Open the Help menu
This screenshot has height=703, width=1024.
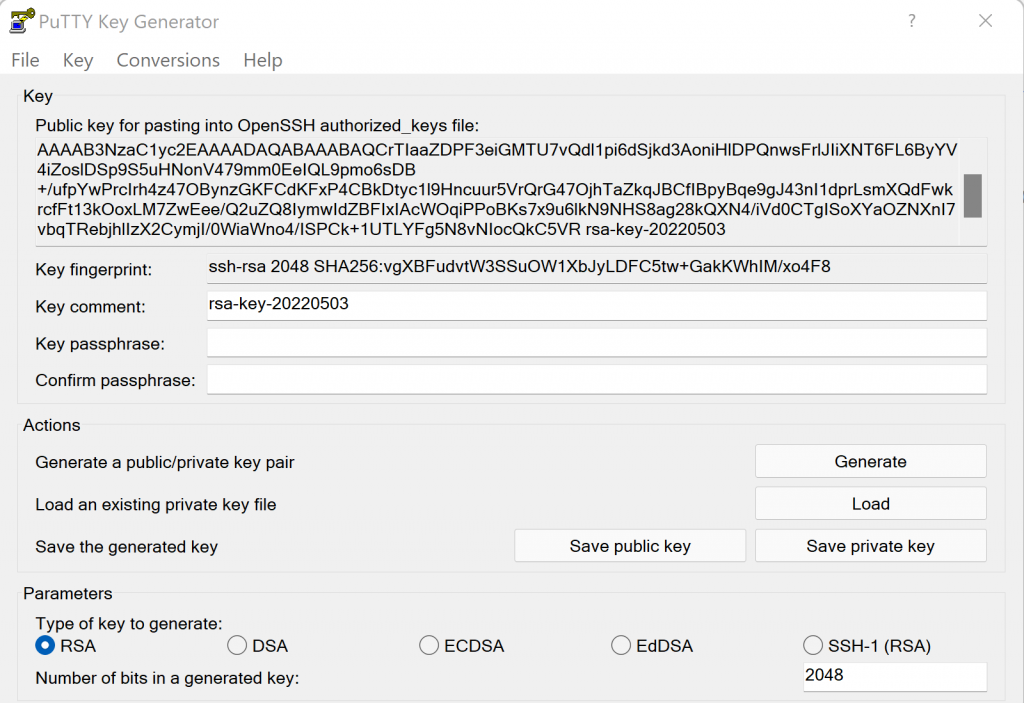[x=263, y=60]
